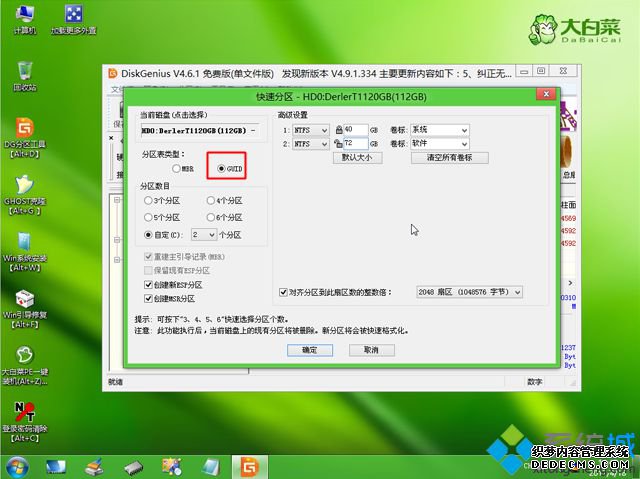Open the 回收站 recycle bin icon
640x479 pixels.
point(25,76)
